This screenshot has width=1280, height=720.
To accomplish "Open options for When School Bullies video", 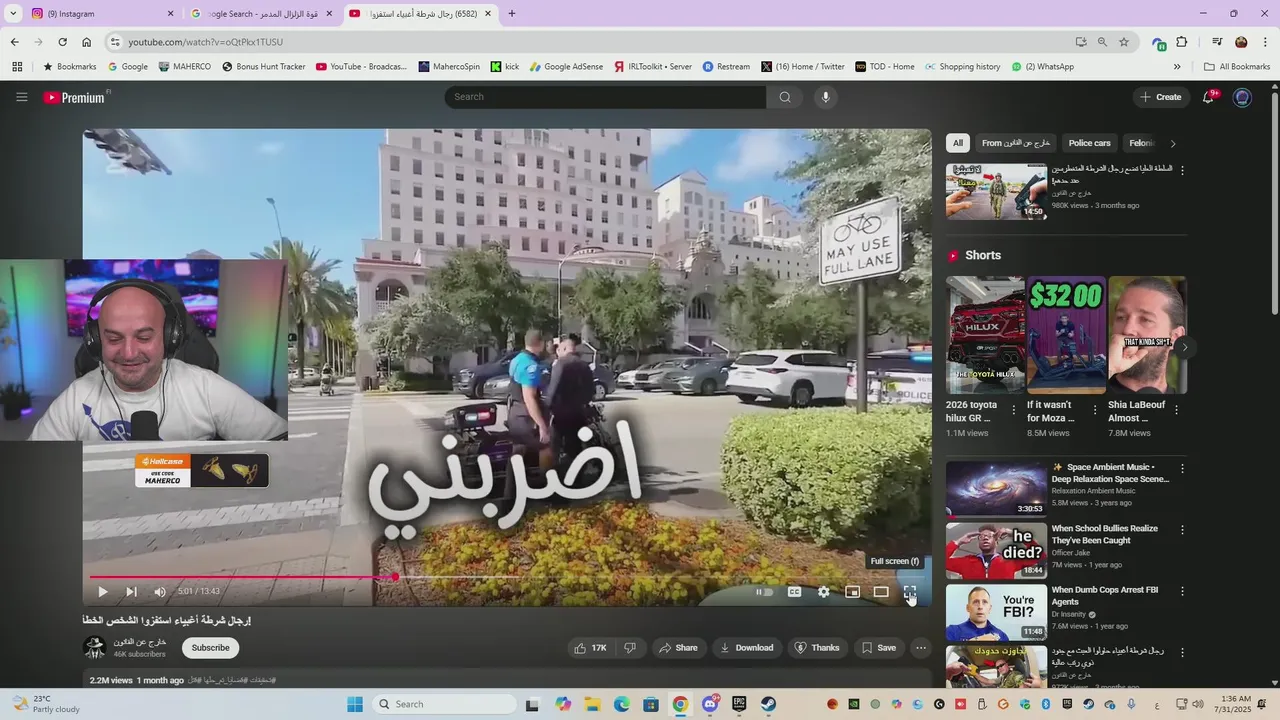I will coord(1182,530).
